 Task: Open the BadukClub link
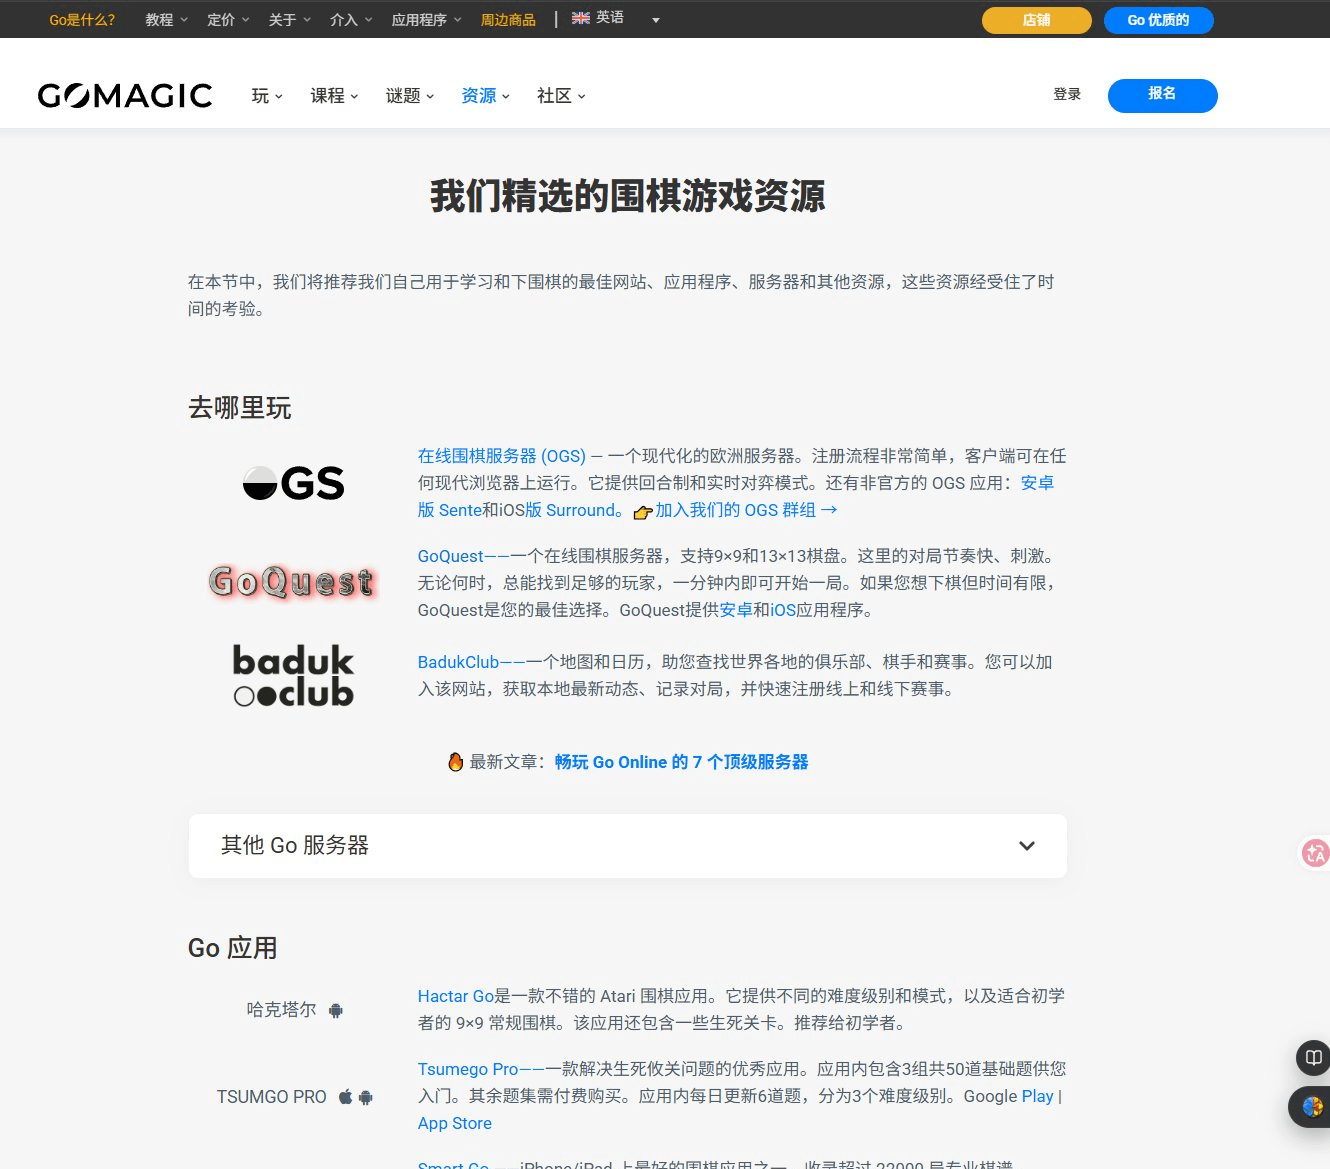458,662
